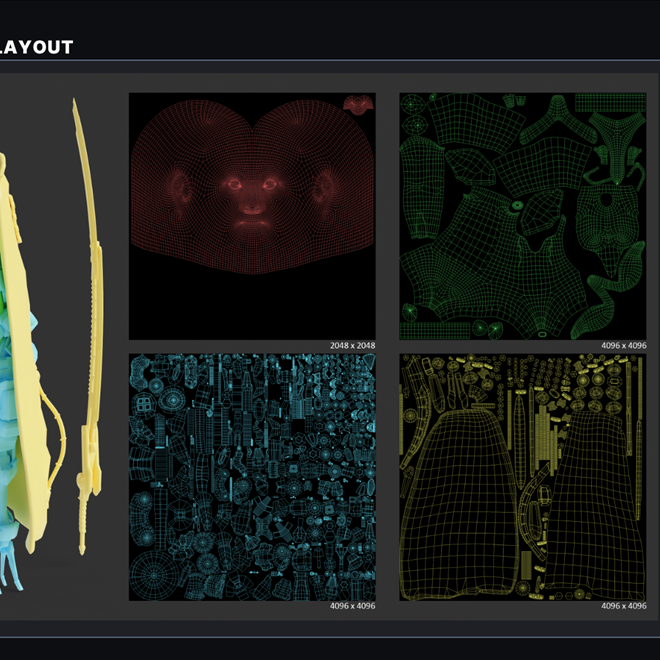Click 4096 x 4096 label under yellow layout

click(x=623, y=606)
